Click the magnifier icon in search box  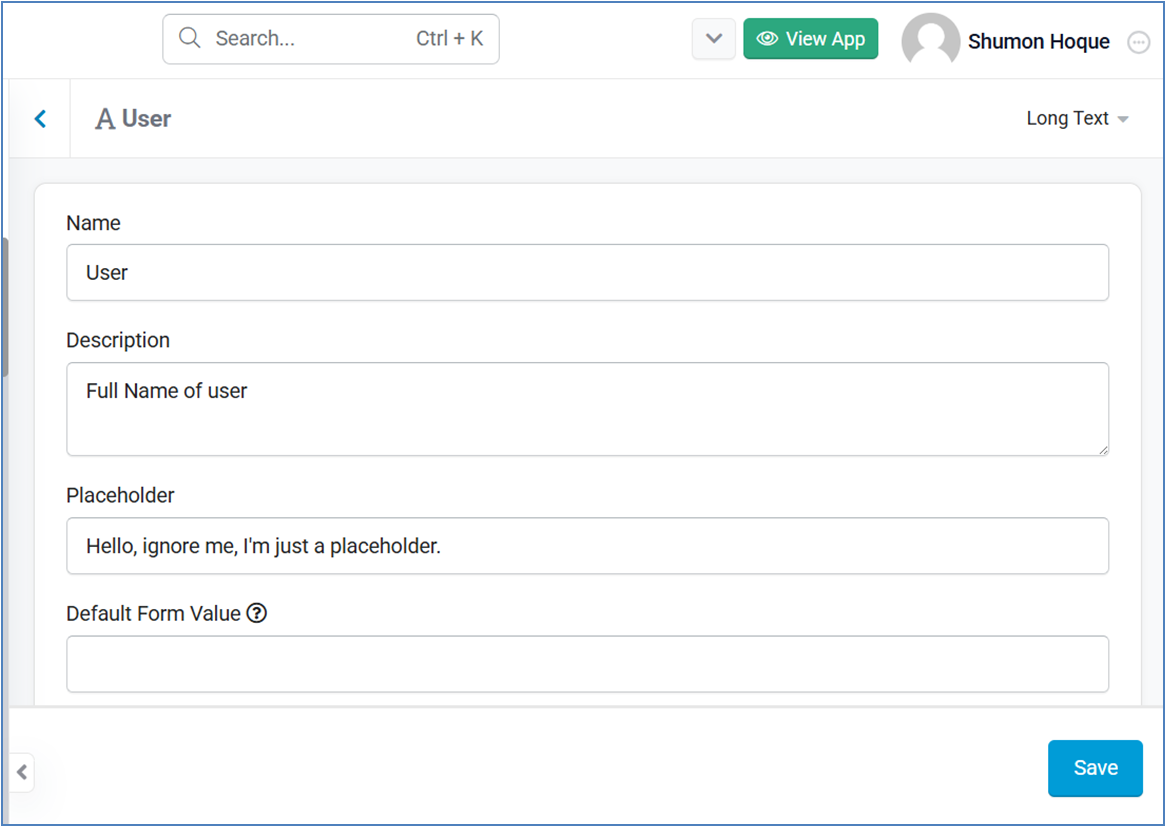(190, 38)
